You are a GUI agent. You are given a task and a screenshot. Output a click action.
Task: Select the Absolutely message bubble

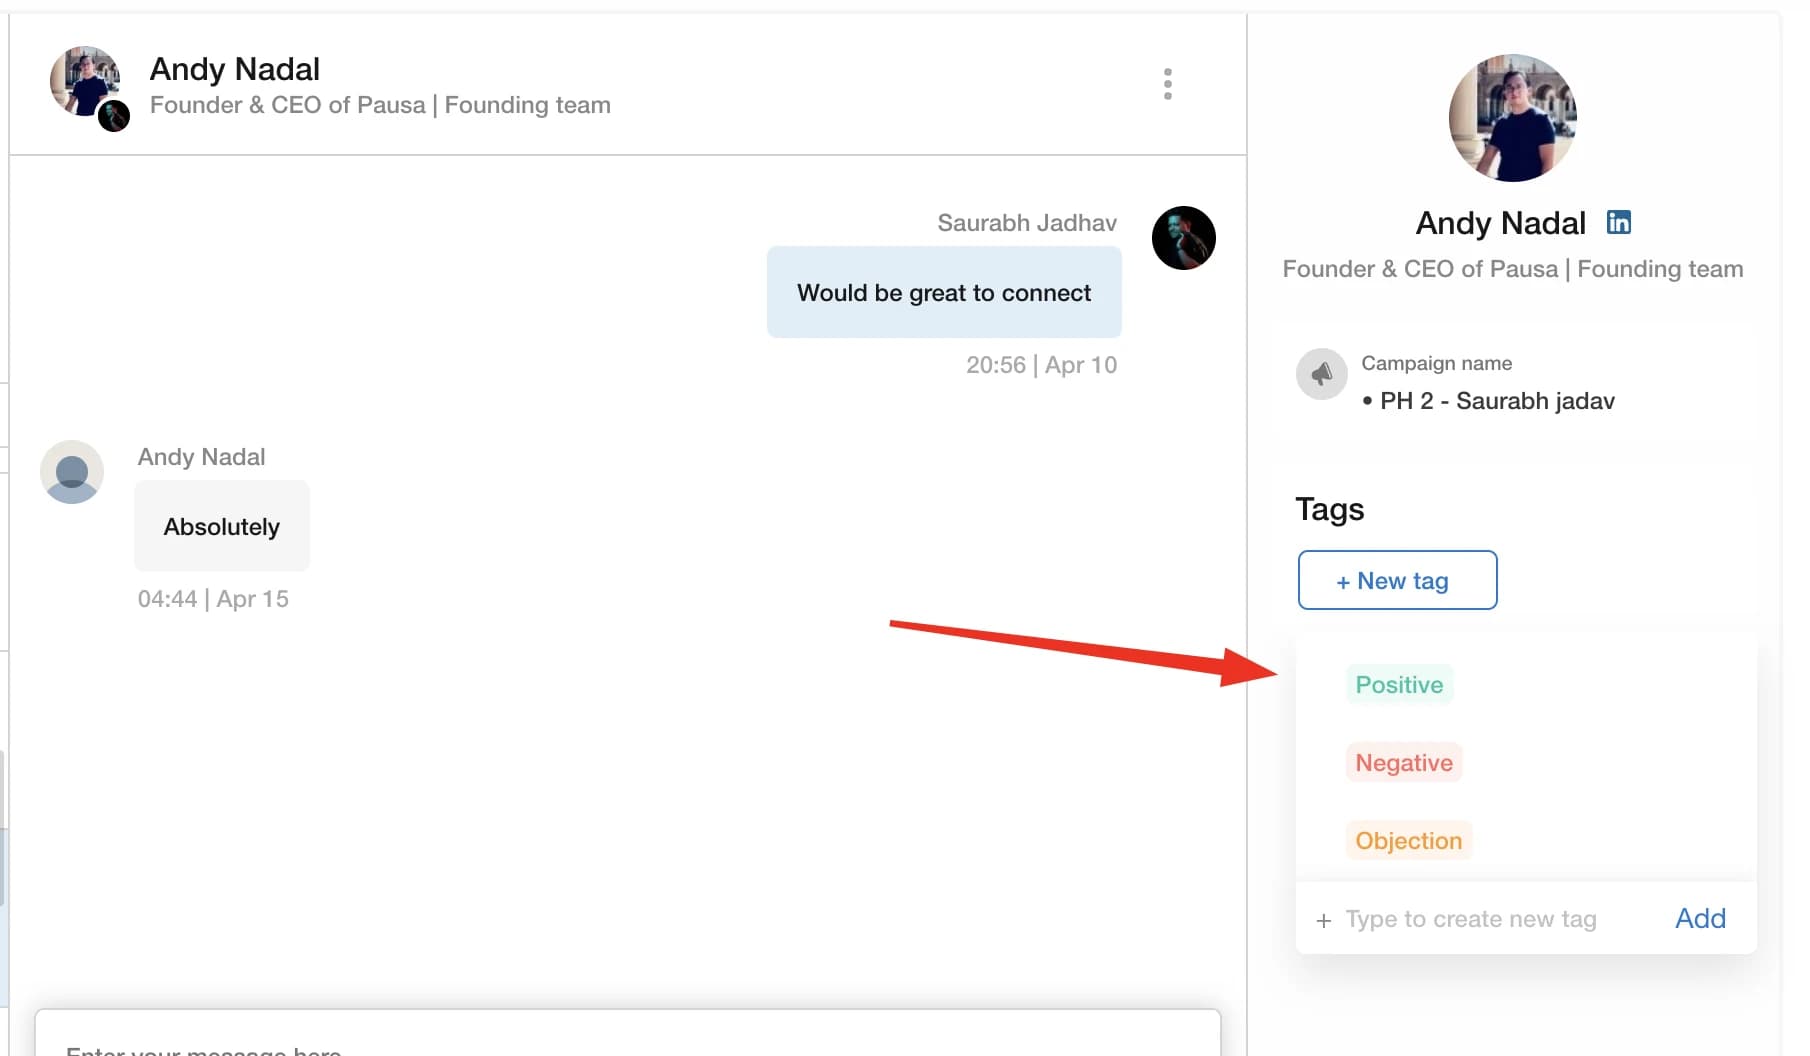tap(221, 526)
